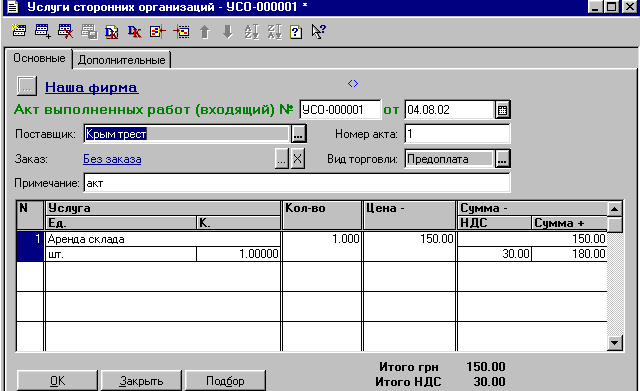Open the Поставщик selection ellipsis button
This screenshot has height=391, width=640.
[x=298, y=134]
